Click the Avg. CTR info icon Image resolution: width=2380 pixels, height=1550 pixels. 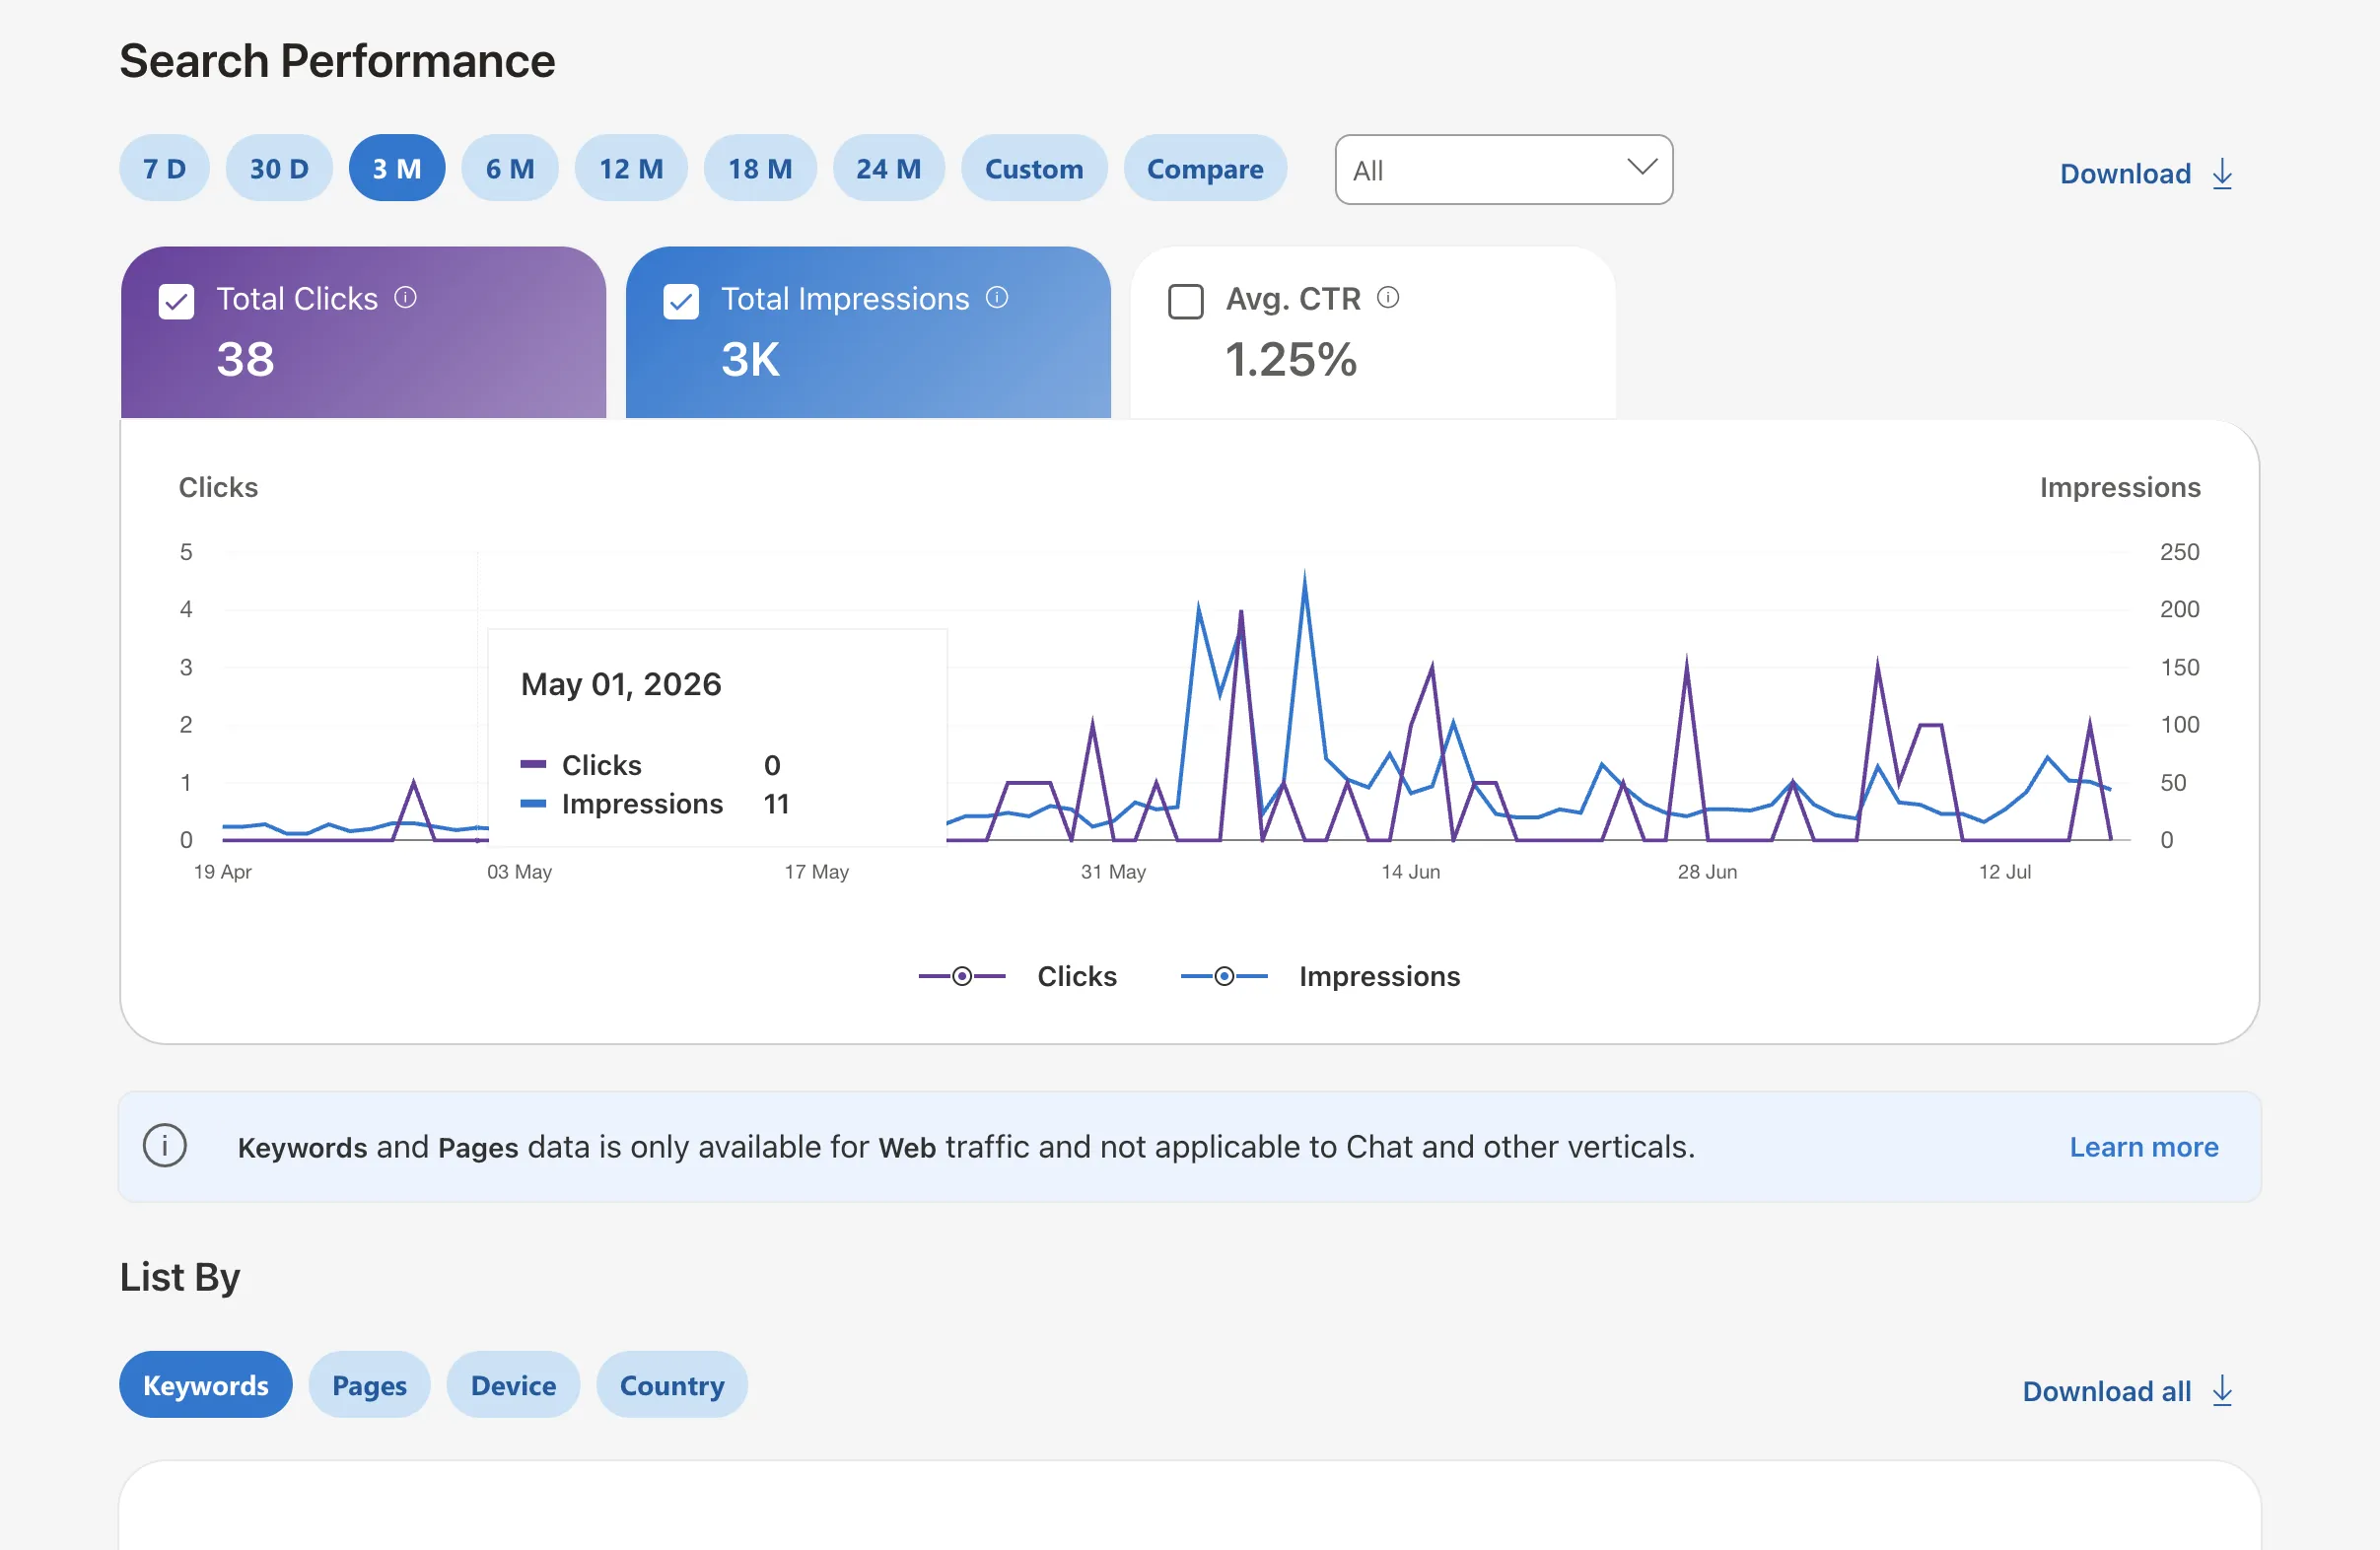pyautogui.click(x=1388, y=297)
